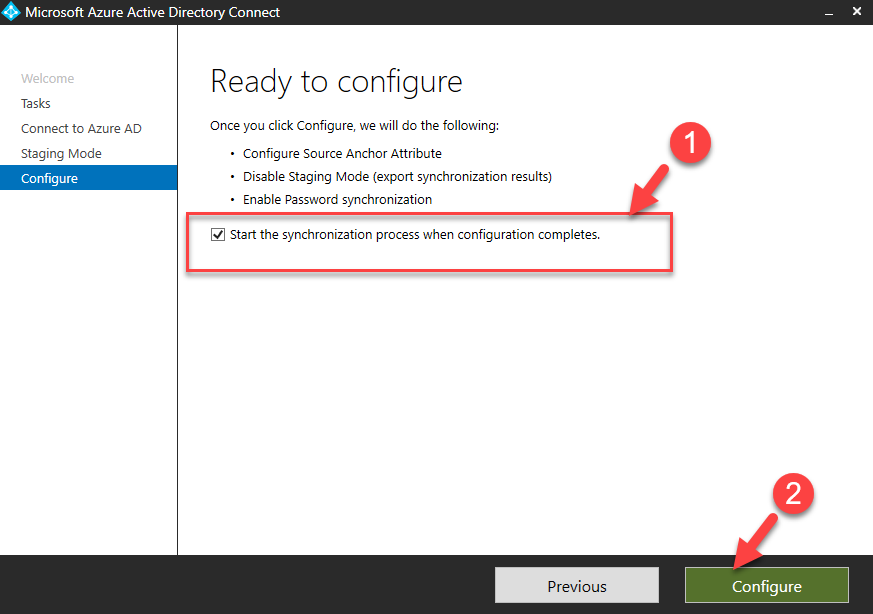Click the red number 2 annotation badge
Viewport: 873px width, 614px height.
coord(793,494)
